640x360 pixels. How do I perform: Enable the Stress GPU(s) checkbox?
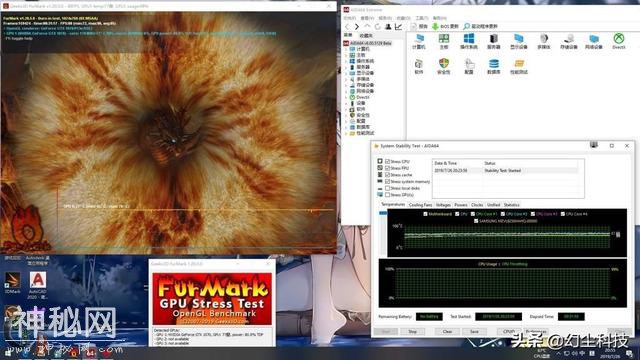(387, 195)
